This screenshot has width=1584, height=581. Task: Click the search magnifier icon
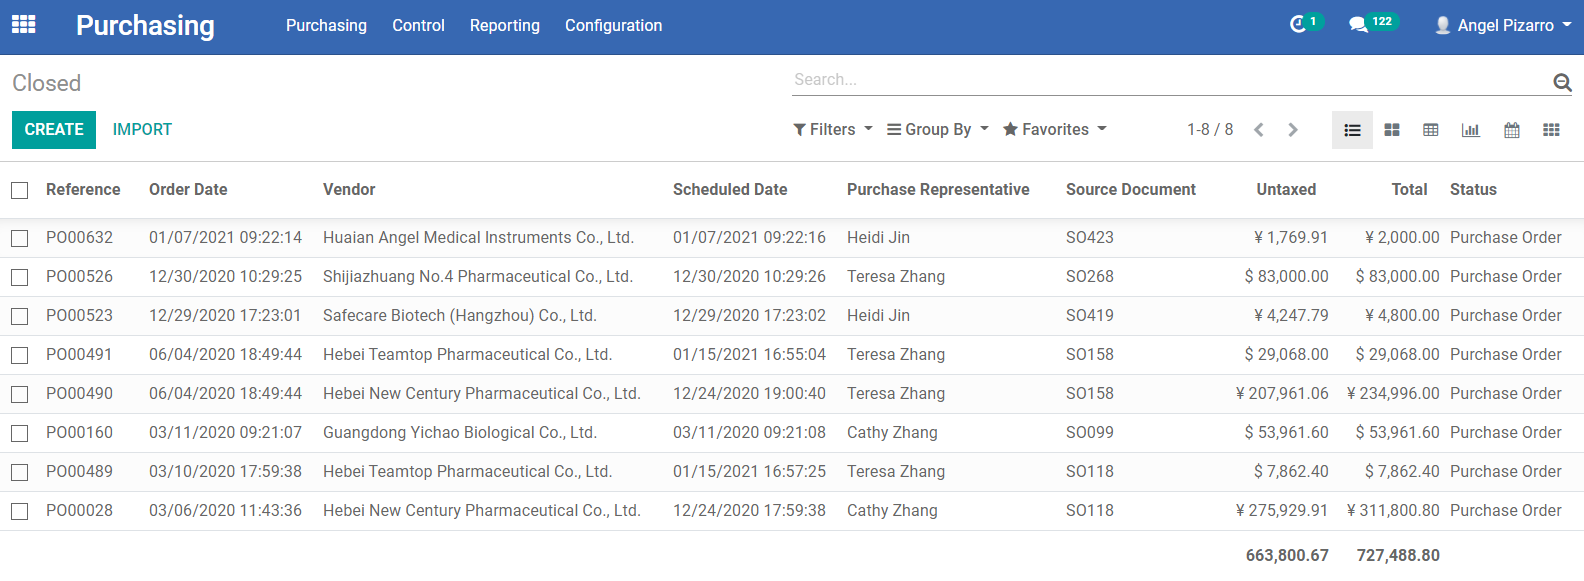(x=1562, y=82)
